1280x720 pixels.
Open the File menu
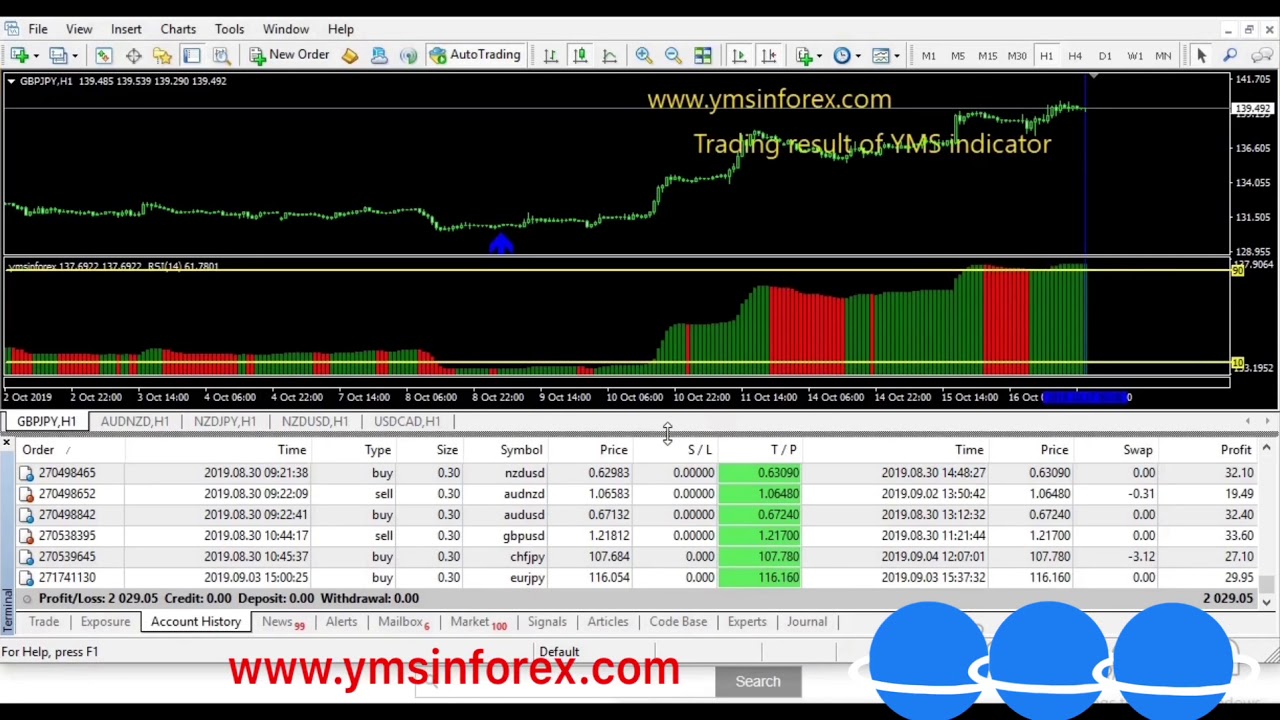(x=37, y=29)
